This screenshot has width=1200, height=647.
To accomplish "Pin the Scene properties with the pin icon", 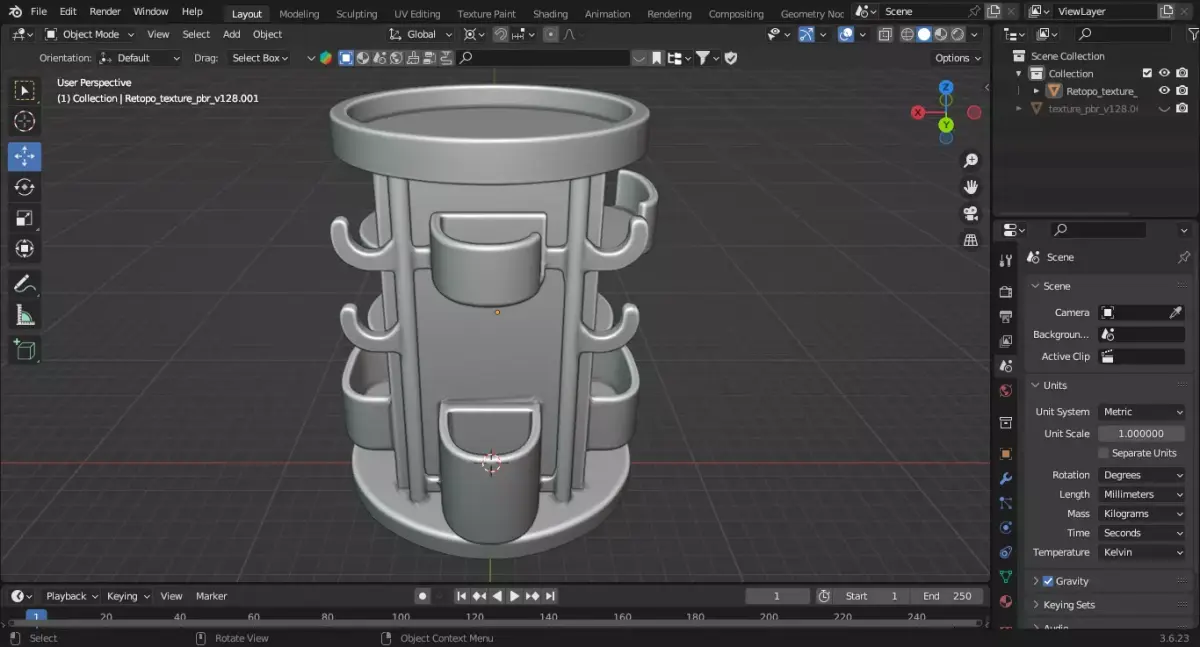I will tap(1184, 257).
